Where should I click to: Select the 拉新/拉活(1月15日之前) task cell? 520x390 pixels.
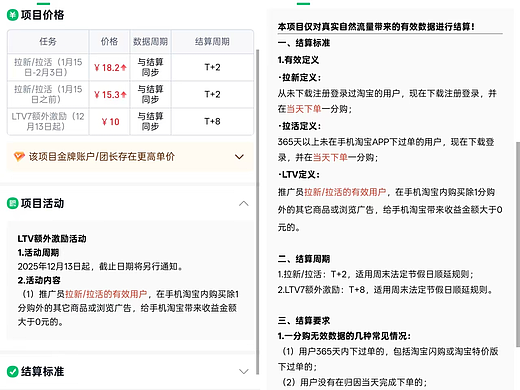48,94
